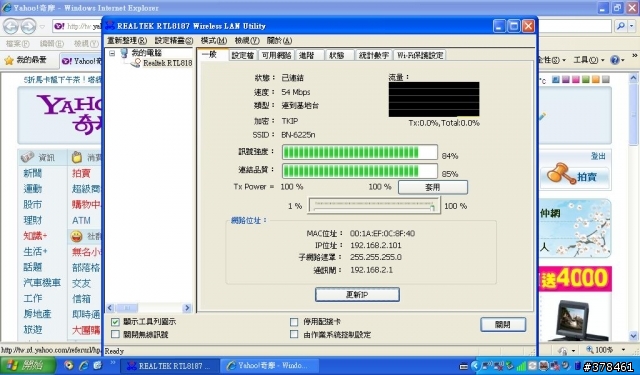Launch Internet Explorer from the quick launch bar

84,365
